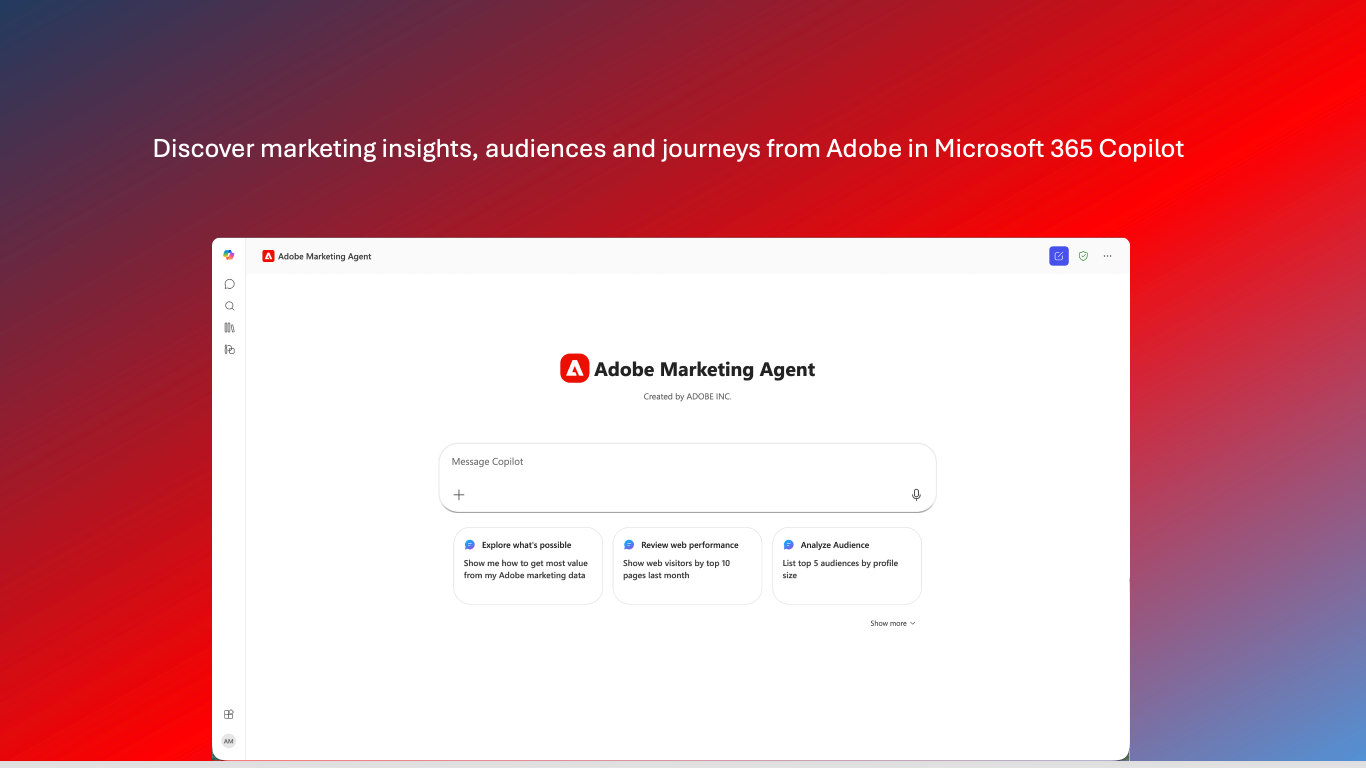
Task: Select the Explore what's possible prompt card
Action: tap(528, 566)
